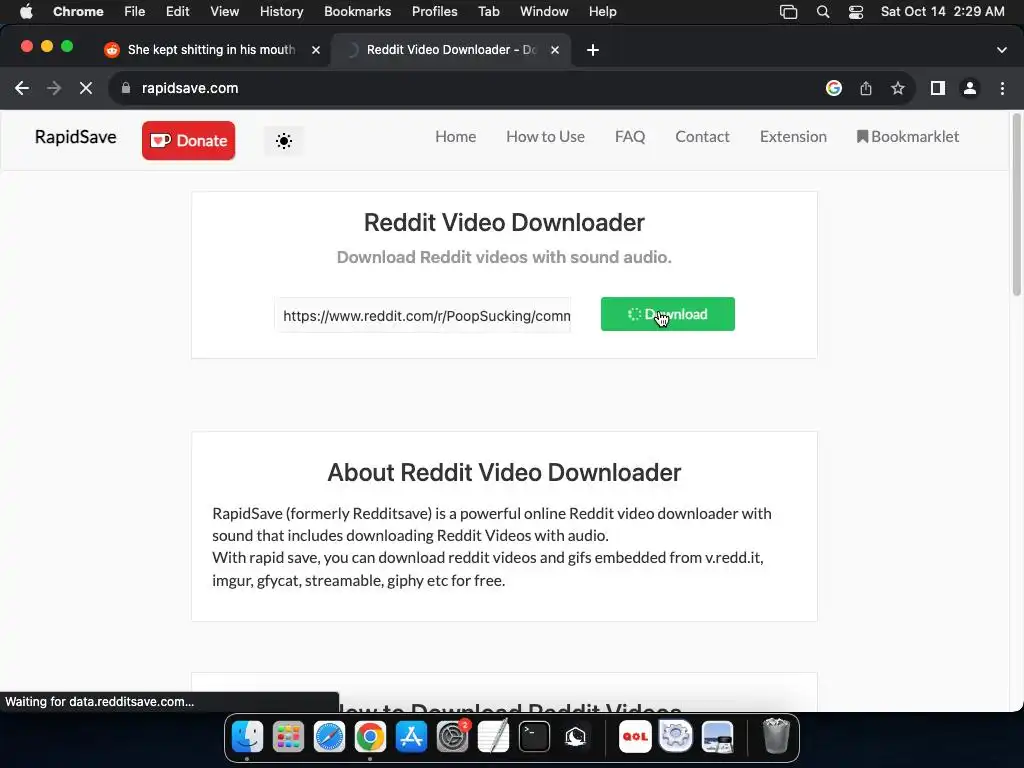Open App Store from the Dock
This screenshot has width=1024, height=768.
click(x=411, y=737)
